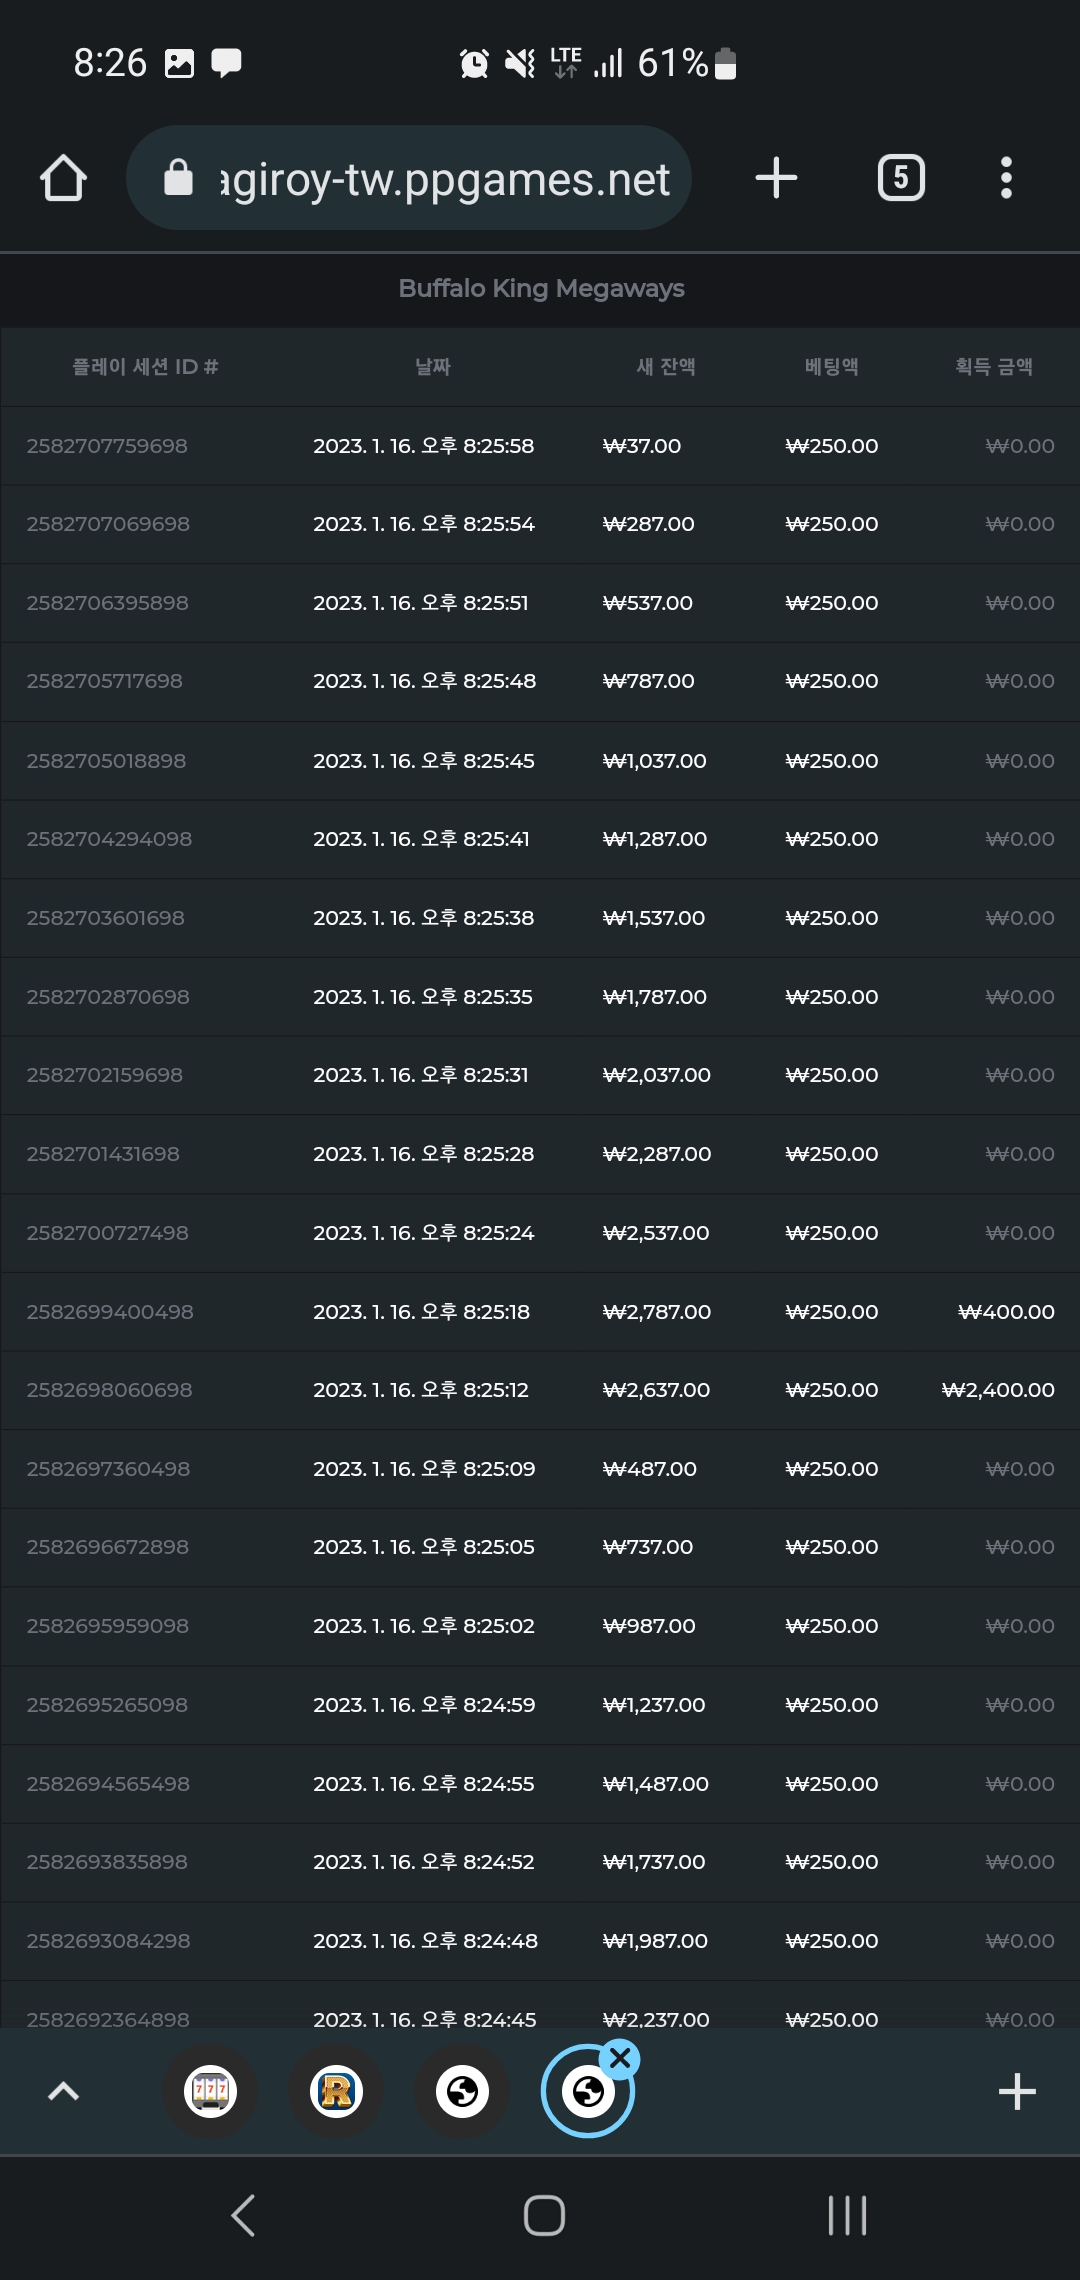Tap the slot machine shortcut icon
Image resolution: width=1080 pixels, height=2280 pixels.
pos(210,2091)
